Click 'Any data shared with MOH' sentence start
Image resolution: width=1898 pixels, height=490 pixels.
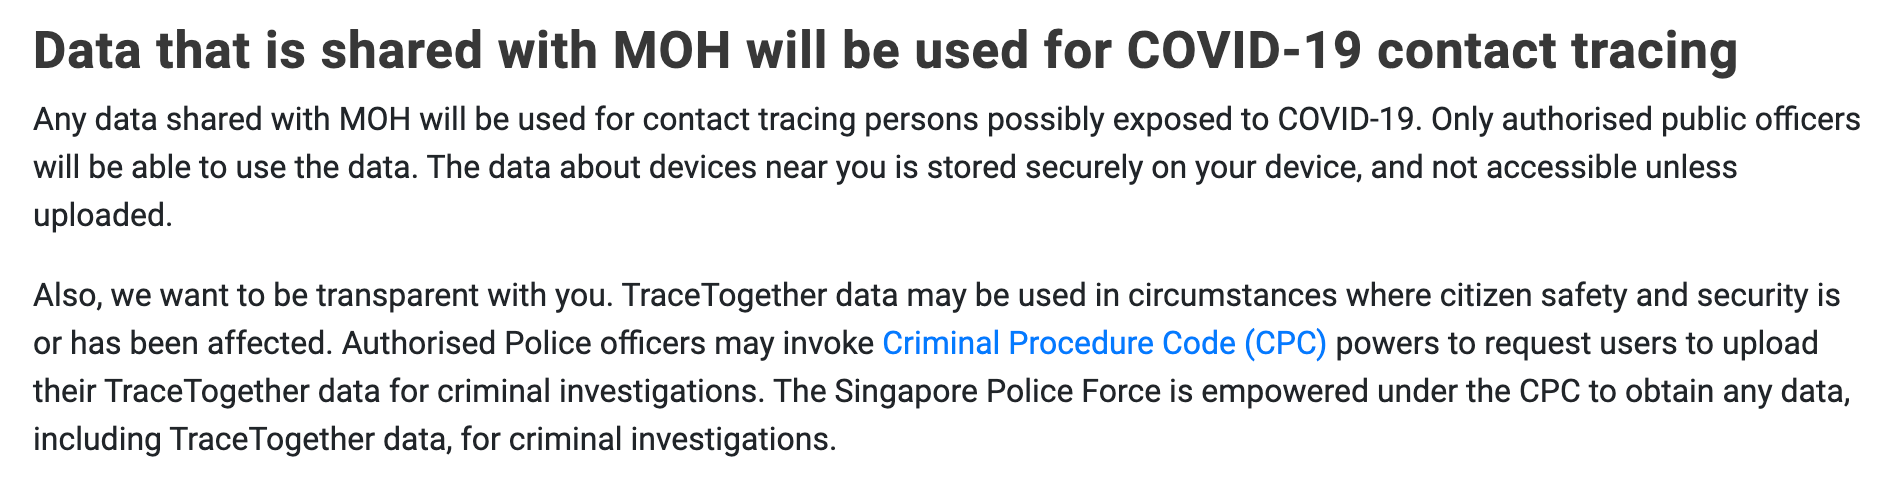pyautogui.click(x=222, y=120)
